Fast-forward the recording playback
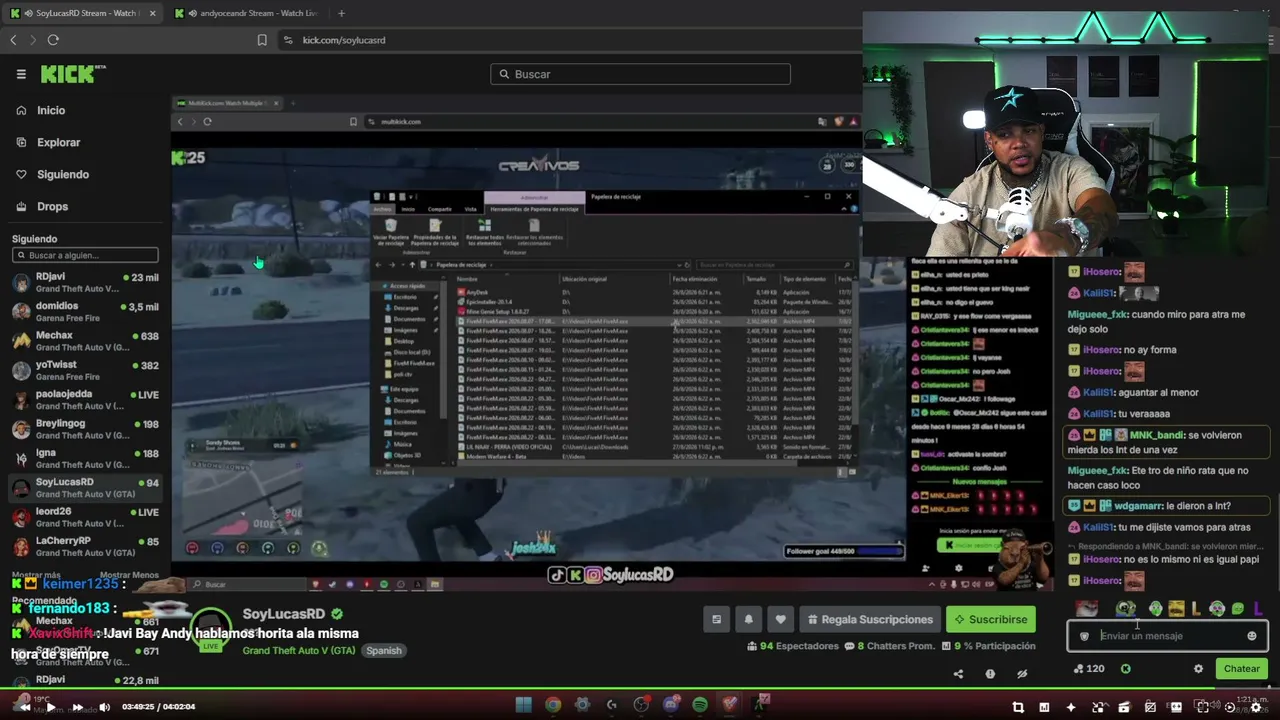Image resolution: width=1280 pixels, height=720 pixels. click(77, 707)
